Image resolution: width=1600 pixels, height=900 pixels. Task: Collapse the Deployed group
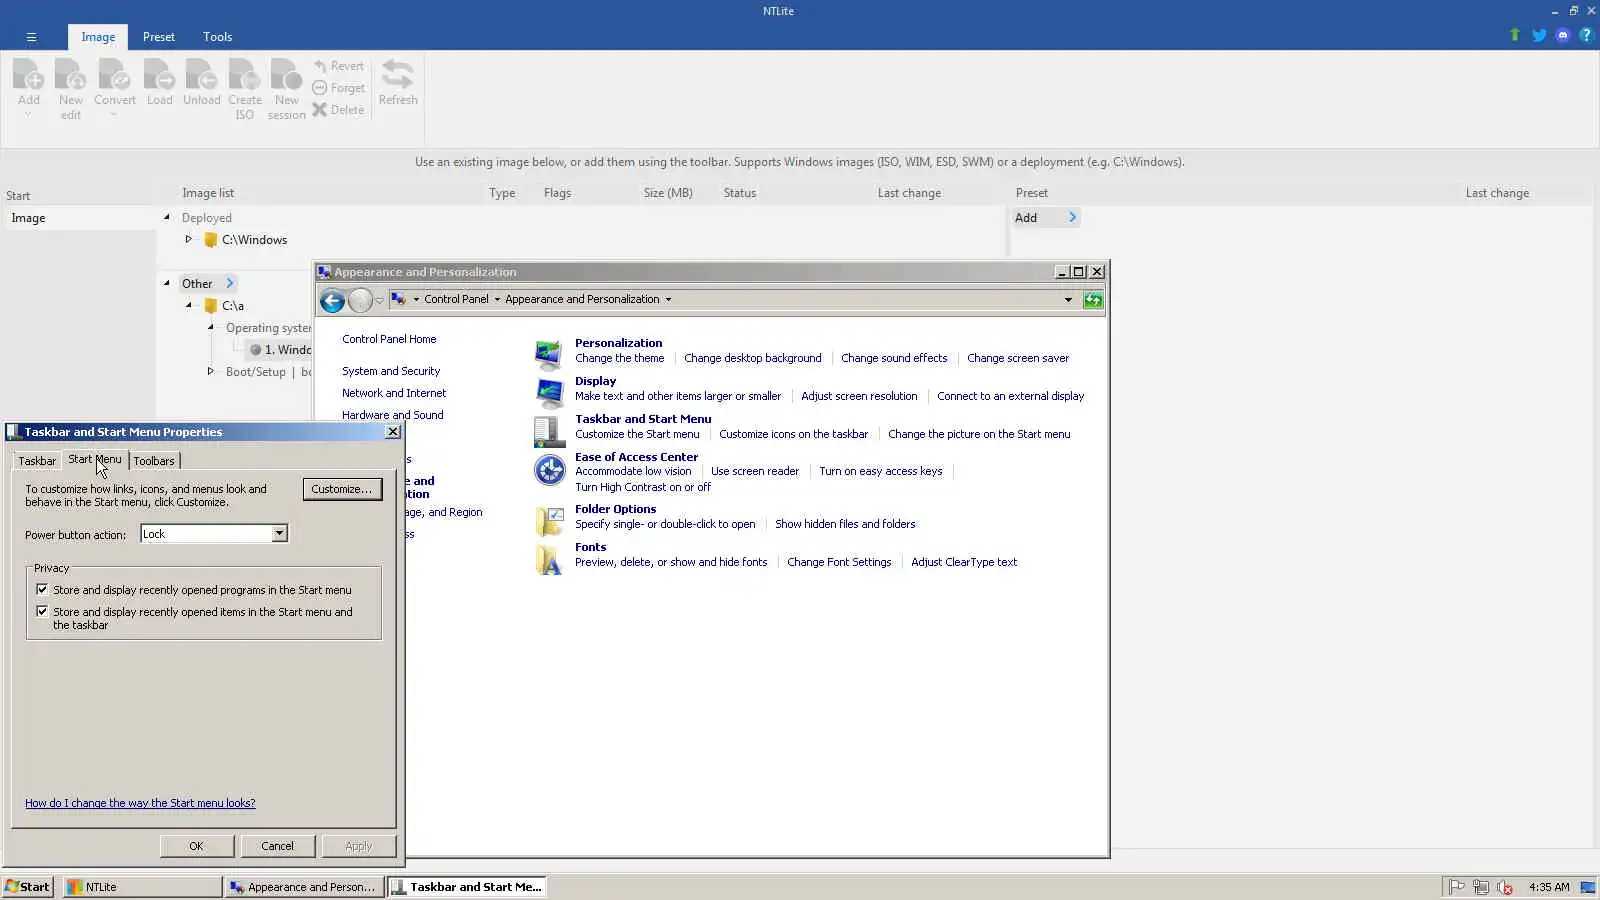(167, 217)
